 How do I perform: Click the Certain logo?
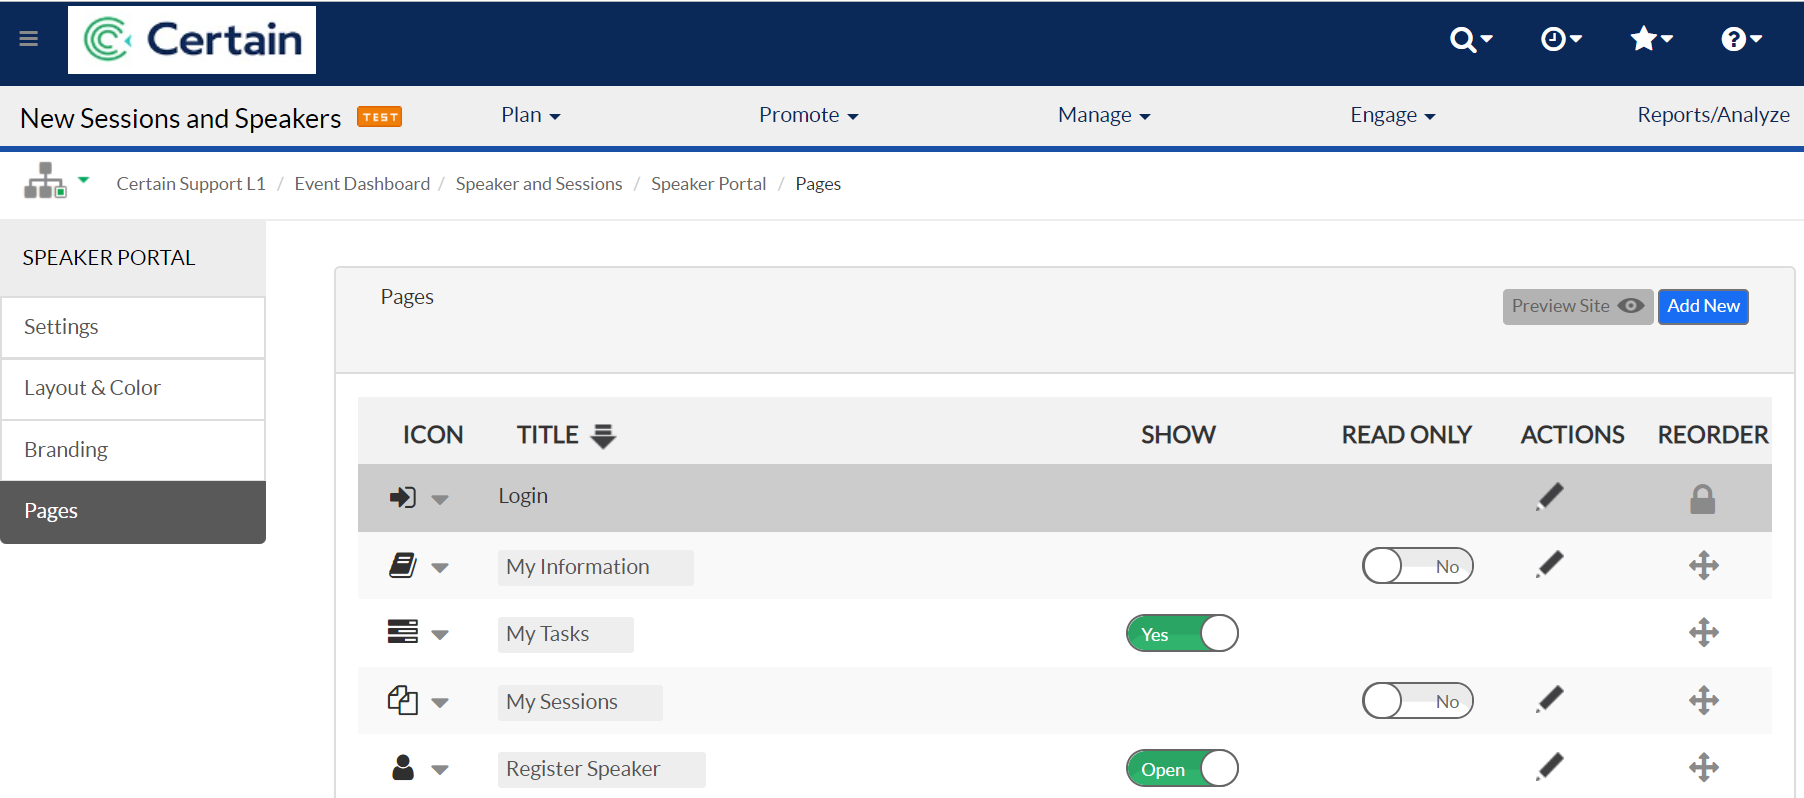192,40
